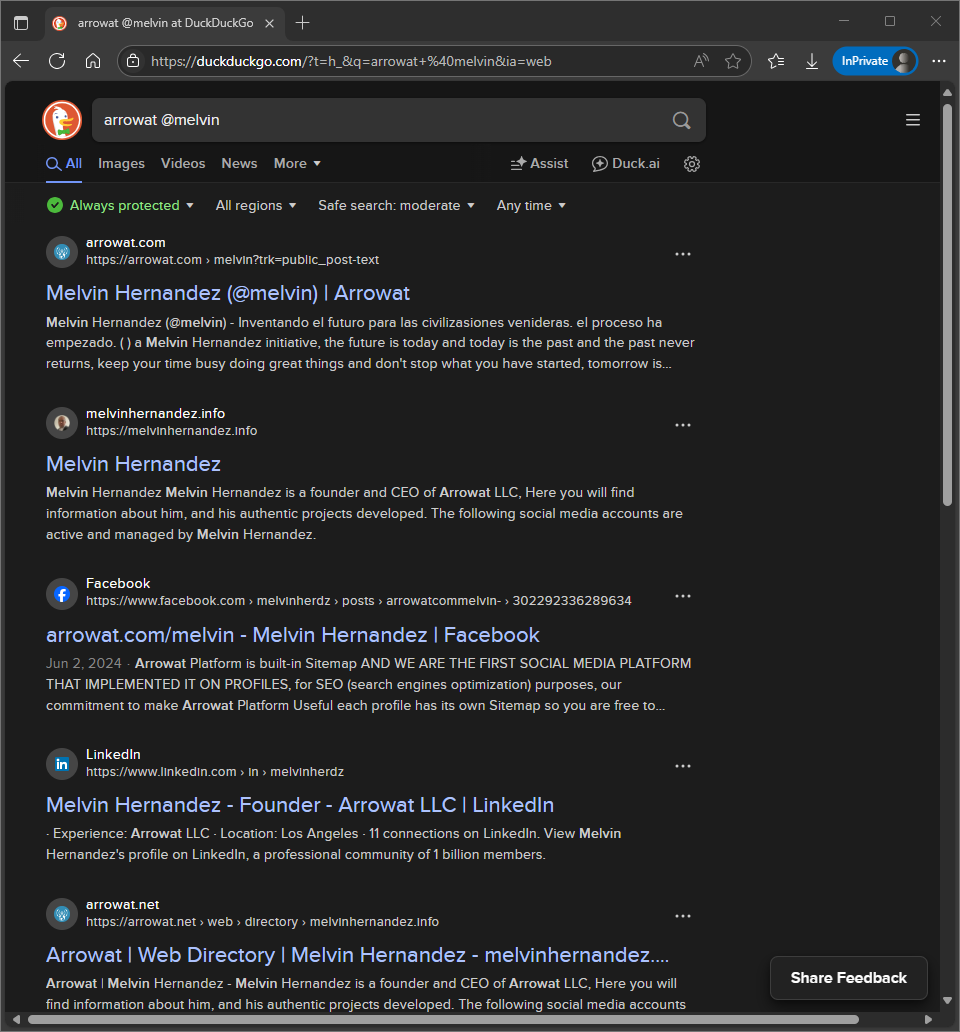960x1032 pixels.
Task: Click the Share Feedback button
Action: click(x=849, y=978)
